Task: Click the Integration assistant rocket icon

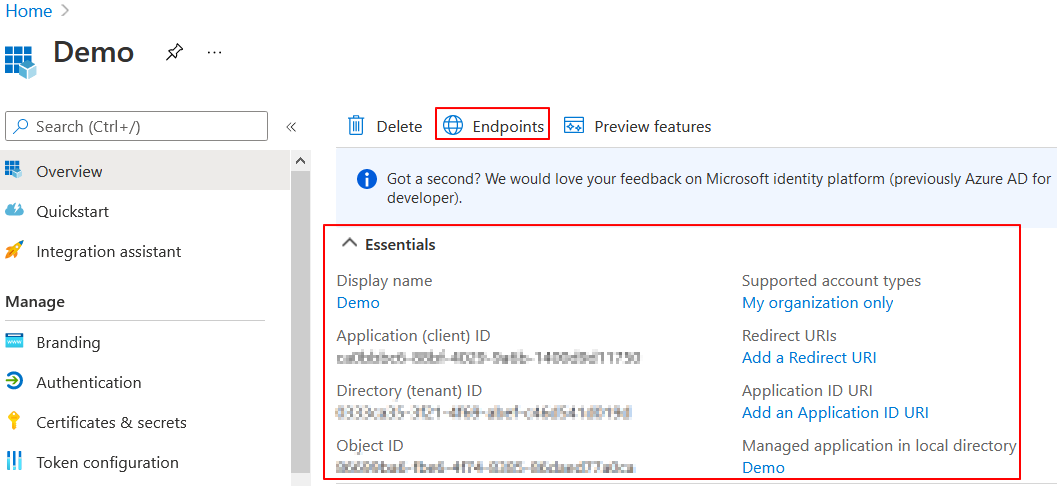Action: click(x=14, y=251)
